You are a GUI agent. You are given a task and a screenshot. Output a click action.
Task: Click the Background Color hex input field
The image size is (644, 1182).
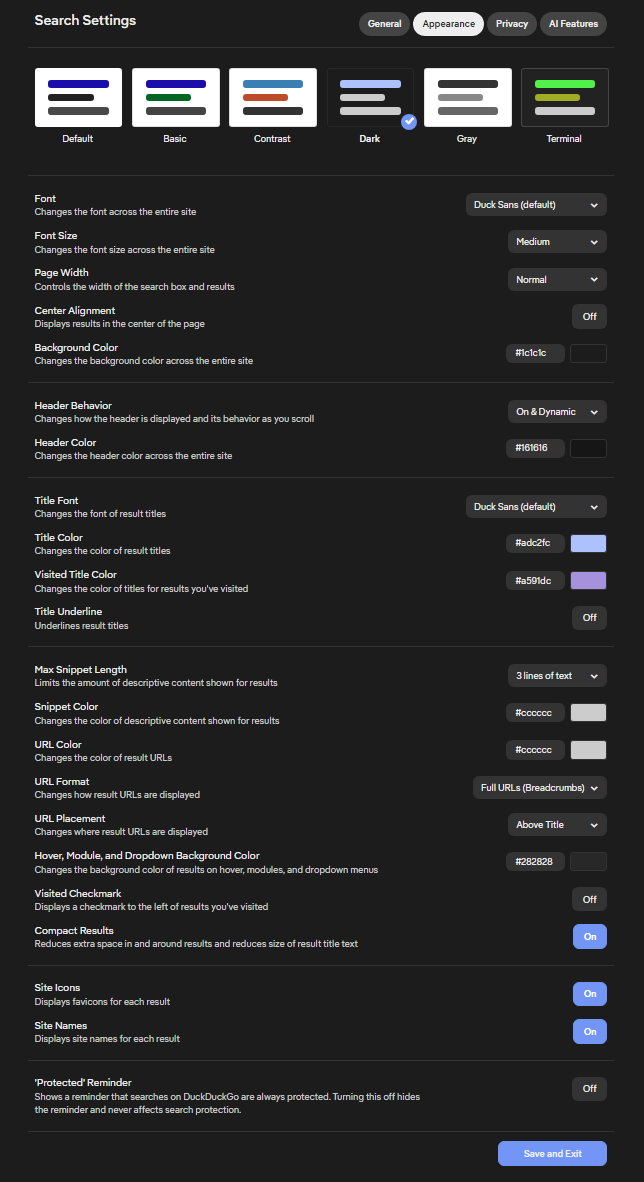point(536,353)
